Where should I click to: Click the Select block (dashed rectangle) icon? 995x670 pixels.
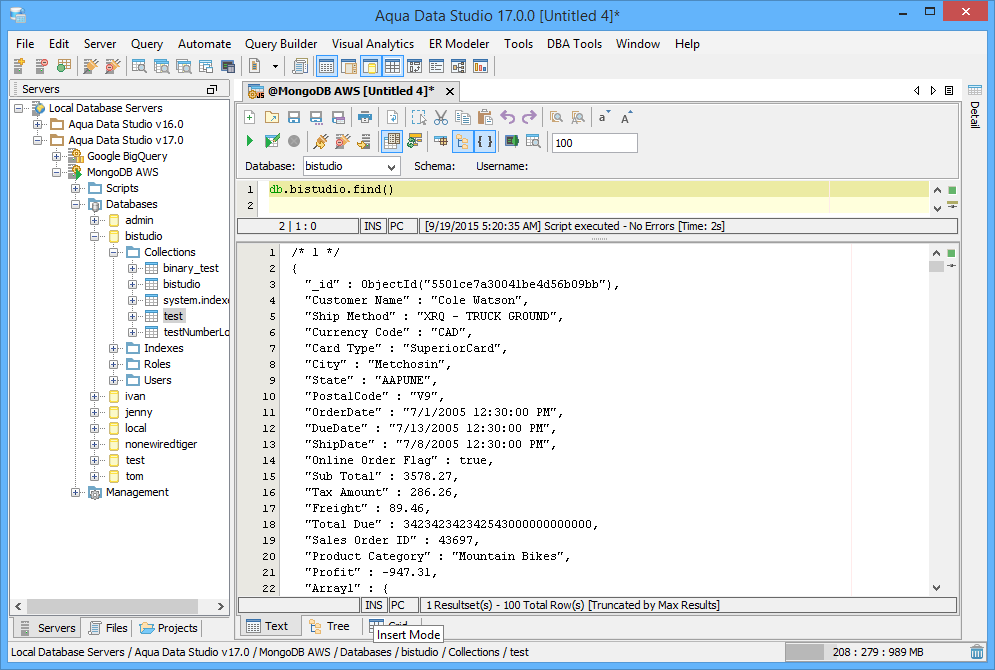pos(419,117)
